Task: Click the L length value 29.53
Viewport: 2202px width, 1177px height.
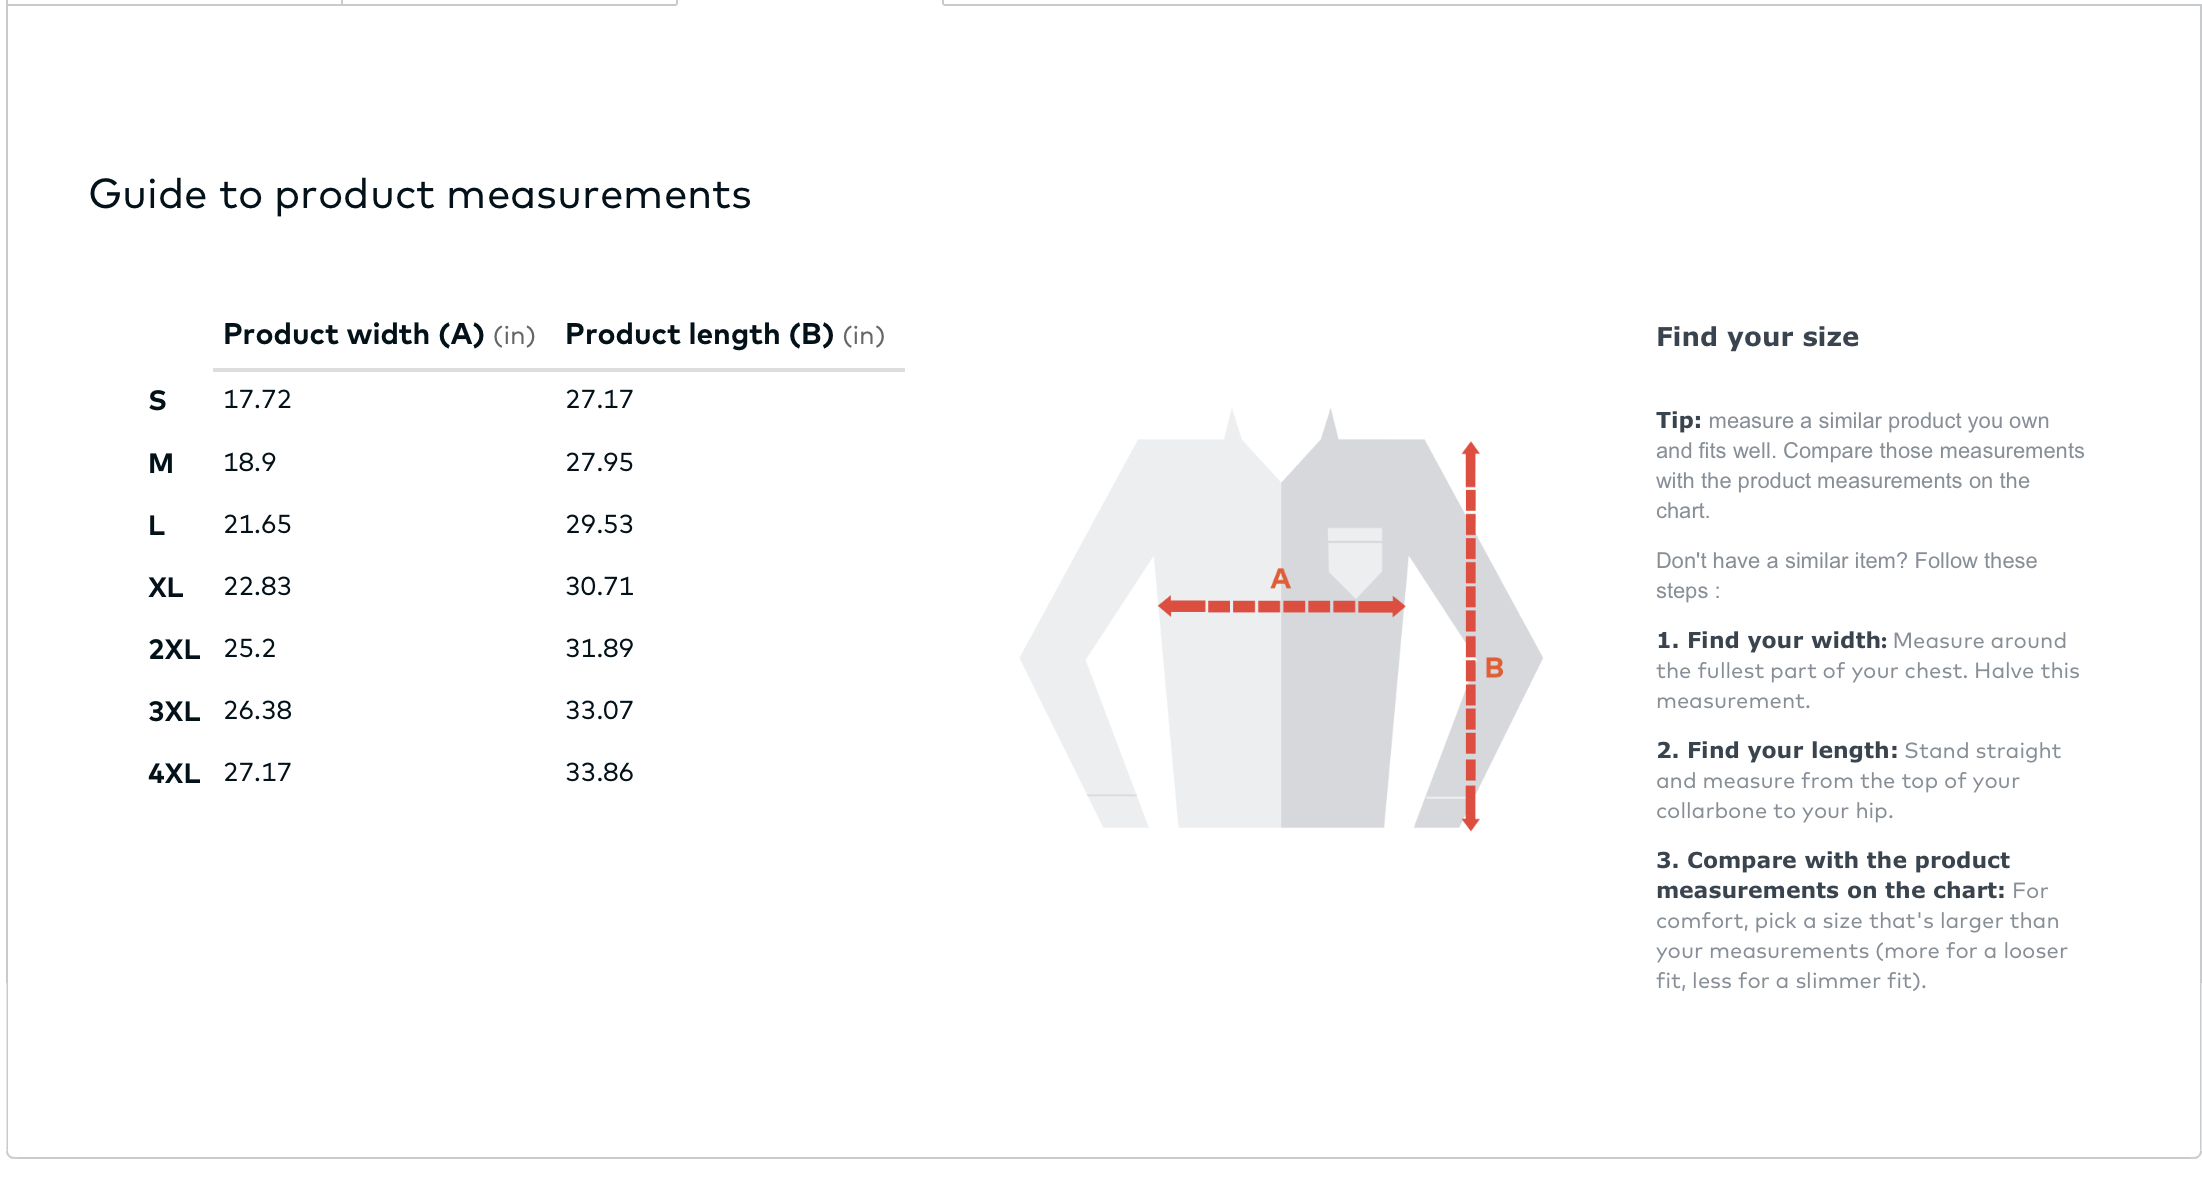Action: pos(599,524)
